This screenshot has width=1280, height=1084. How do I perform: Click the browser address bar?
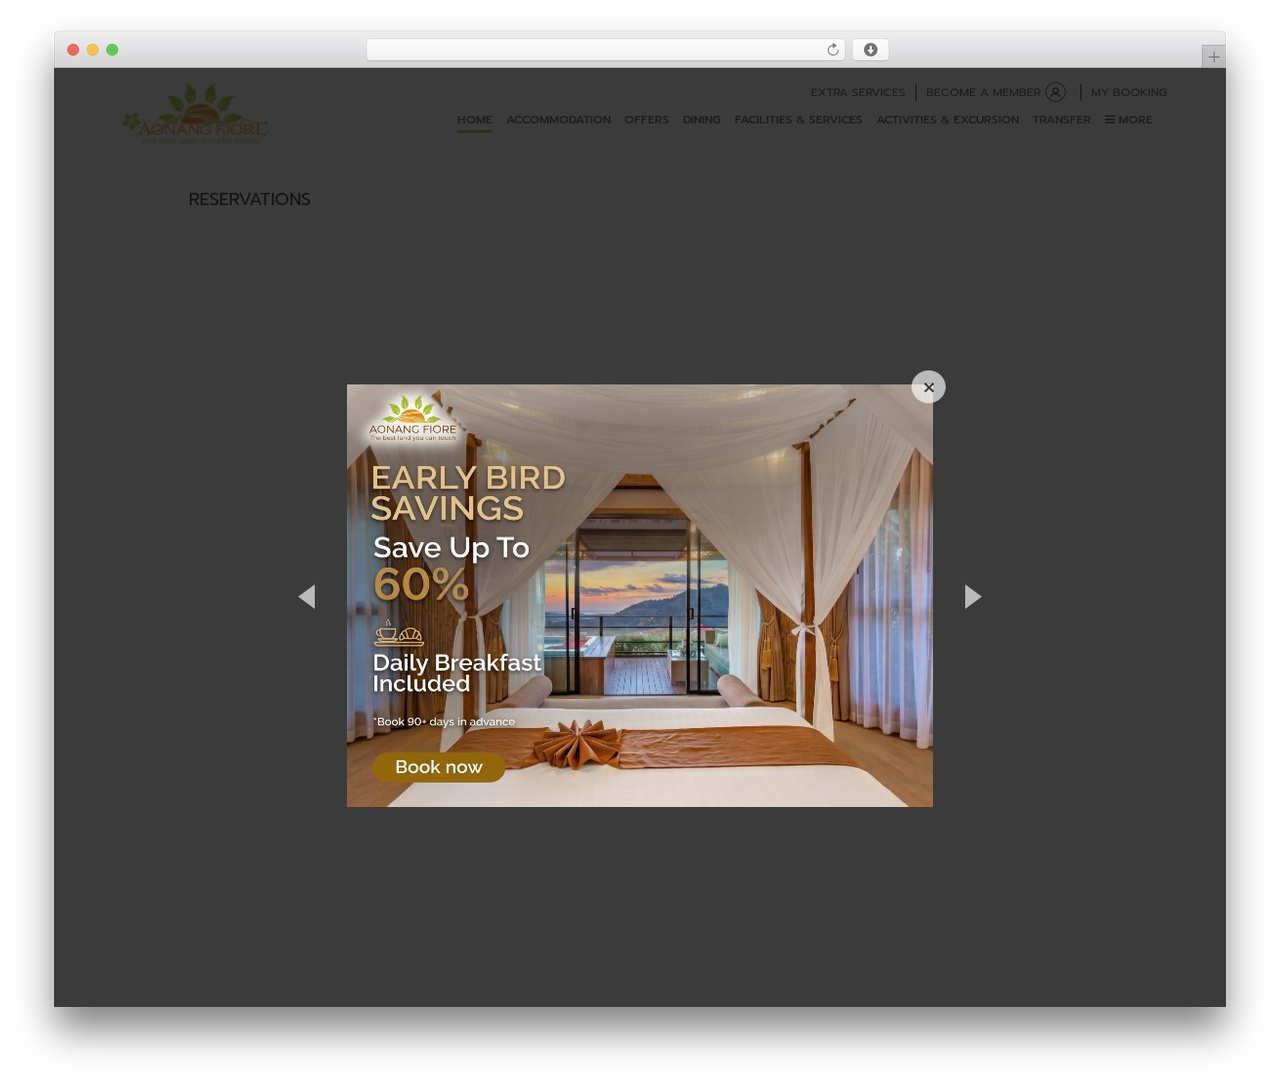click(606, 50)
